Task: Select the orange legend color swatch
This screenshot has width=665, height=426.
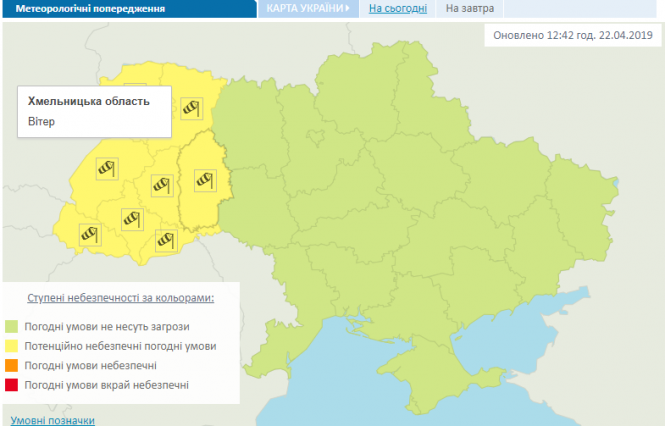Action: click(x=13, y=366)
